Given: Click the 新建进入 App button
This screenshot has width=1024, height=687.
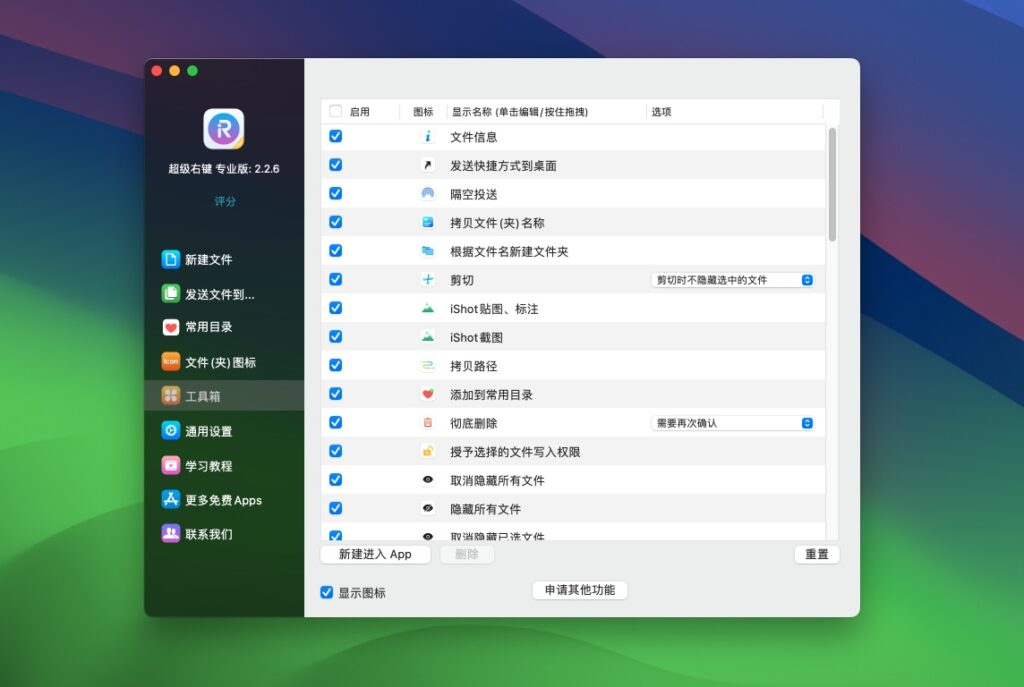Looking at the screenshot, I should 375,554.
